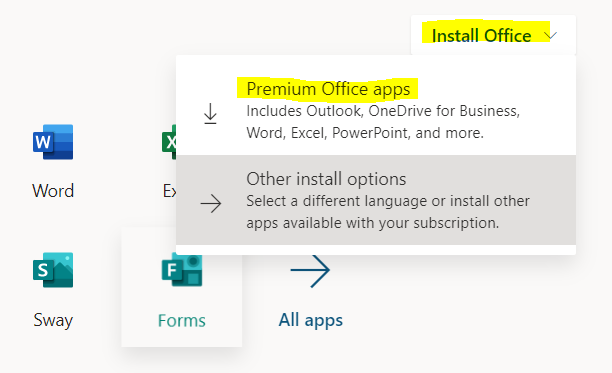Open the All apps link

(311, 320)
